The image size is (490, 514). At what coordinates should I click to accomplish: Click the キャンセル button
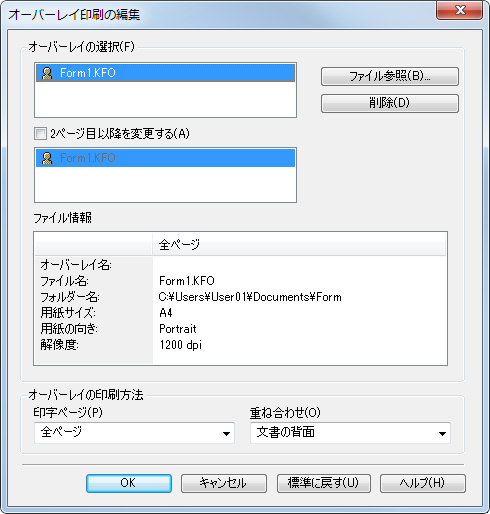(x=224, y=483)
